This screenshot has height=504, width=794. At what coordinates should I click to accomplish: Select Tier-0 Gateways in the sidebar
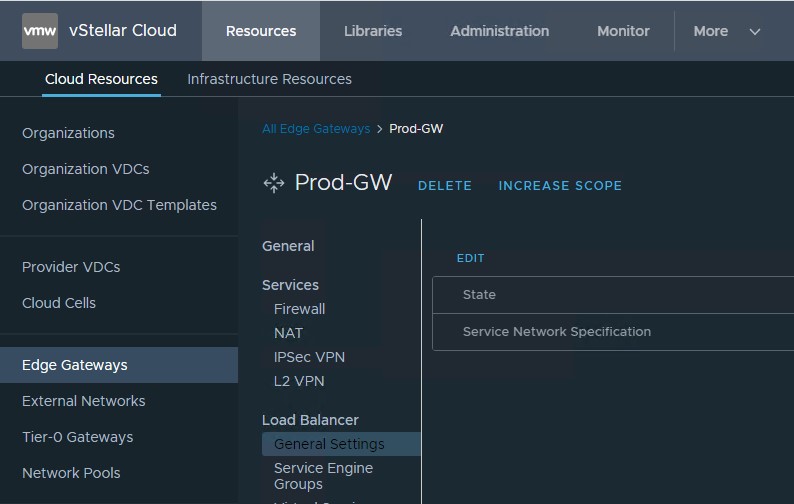(77, 437)
